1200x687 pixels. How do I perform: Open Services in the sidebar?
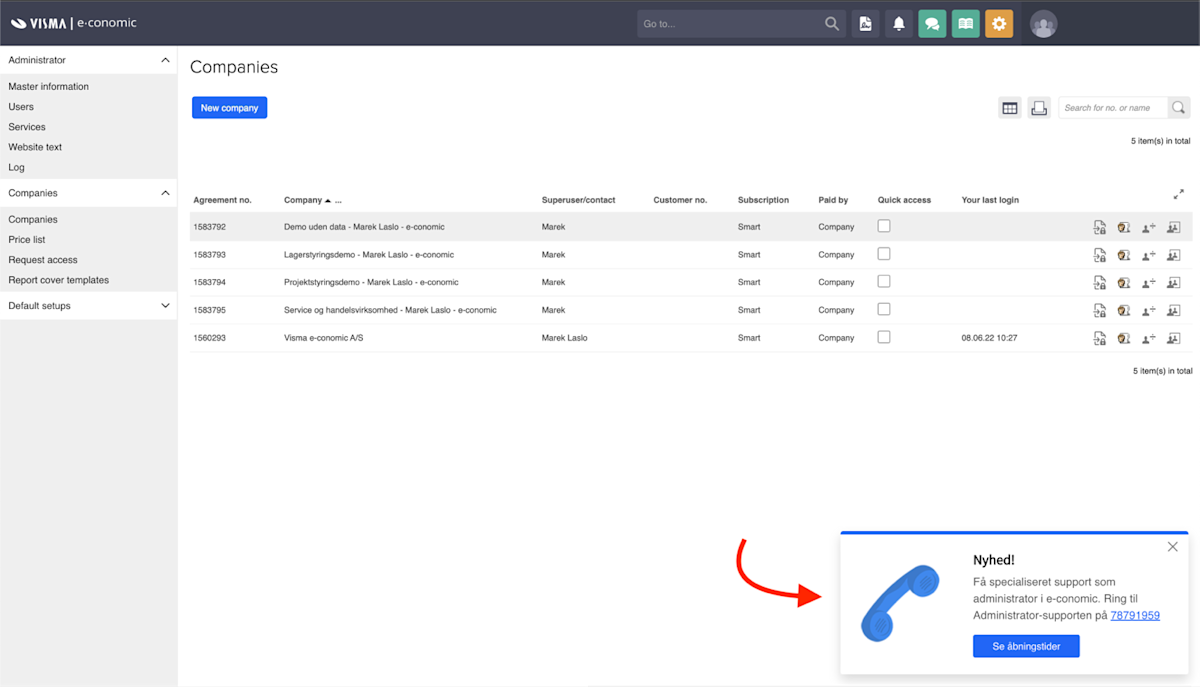point(27,127)
